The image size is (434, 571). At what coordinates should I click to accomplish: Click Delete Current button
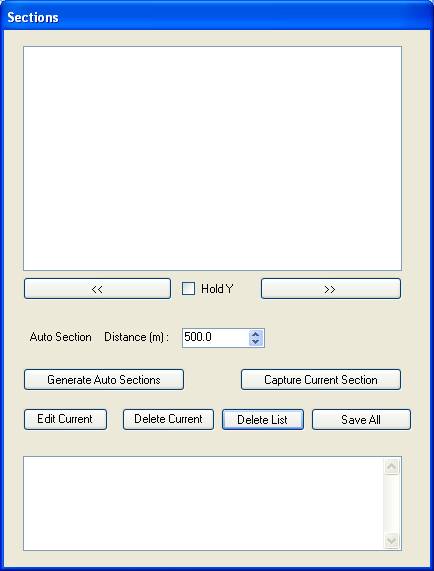pos(168,419)
